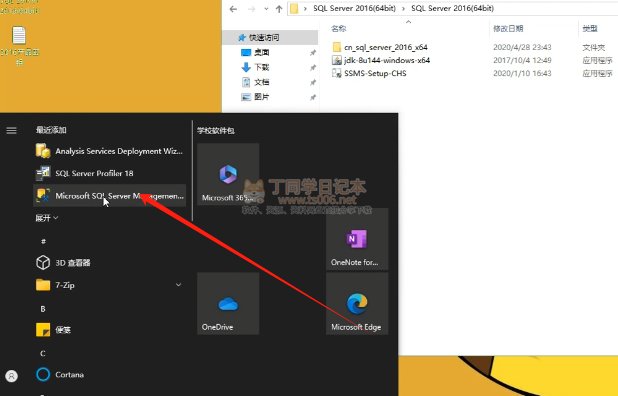The width and height of the screenshot is (618, 396).
Task: Select Quick Access in navigation pane
Action: click(270, 37)
